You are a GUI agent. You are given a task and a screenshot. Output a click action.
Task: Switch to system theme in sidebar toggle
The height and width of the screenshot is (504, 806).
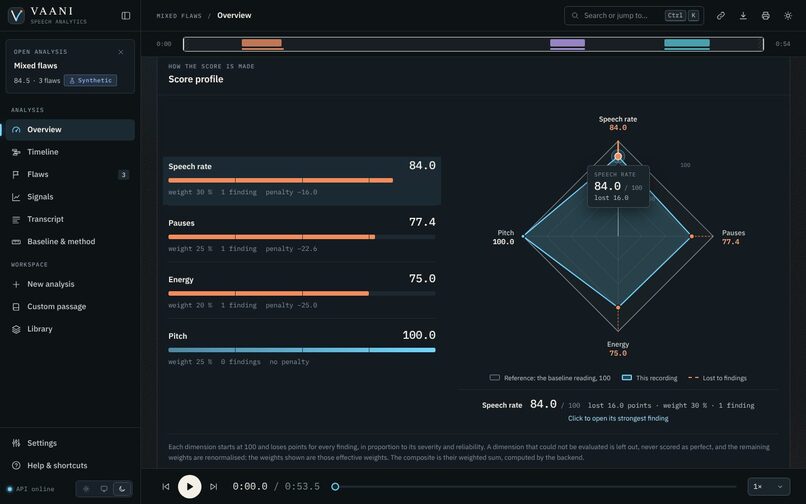point(104,489)
